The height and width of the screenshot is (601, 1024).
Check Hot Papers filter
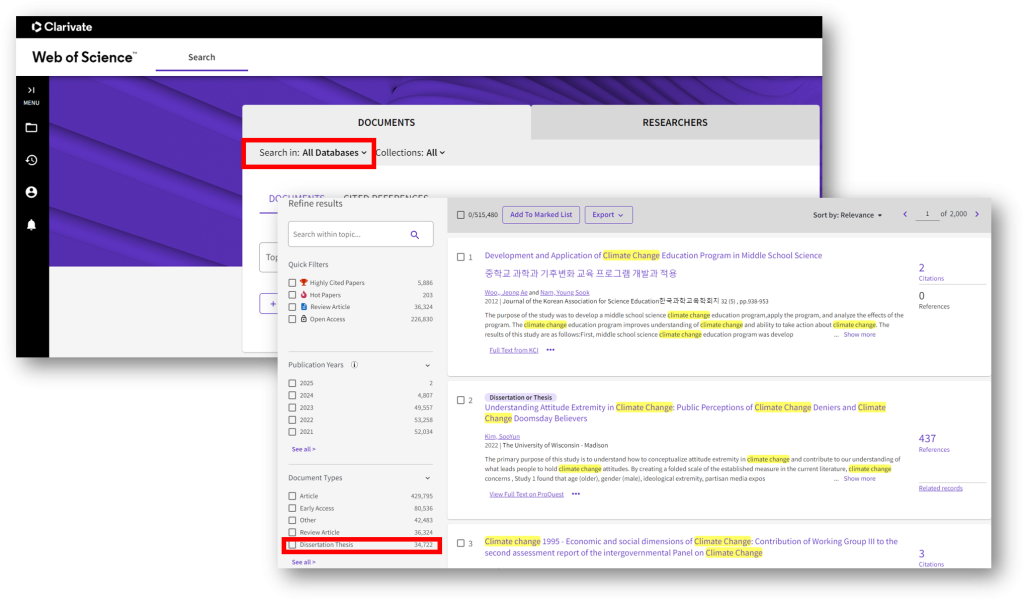293,295
